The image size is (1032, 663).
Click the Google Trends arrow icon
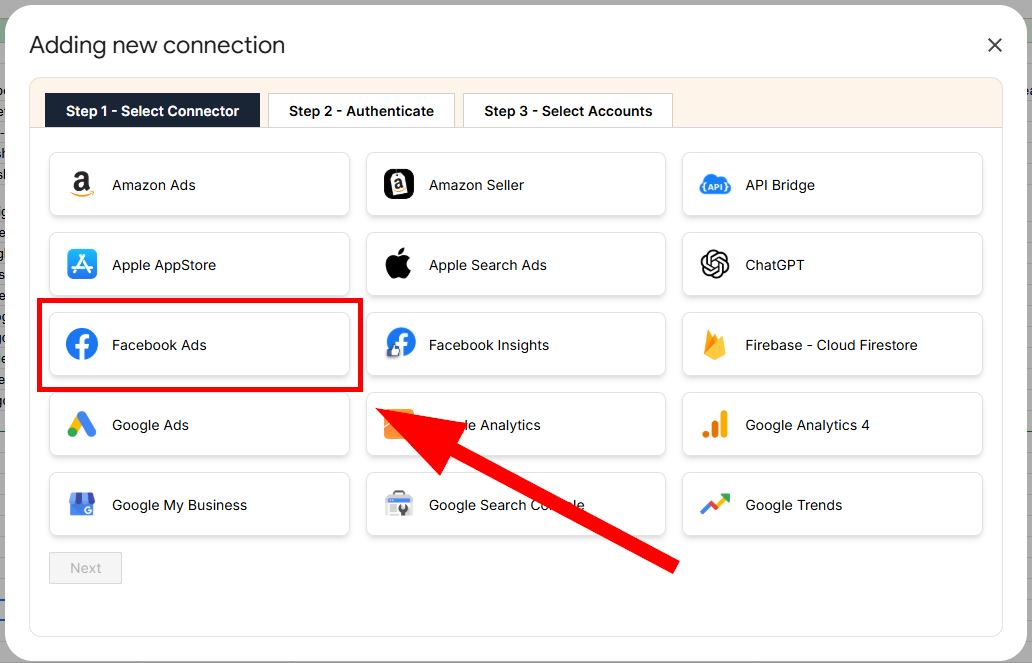[715, 504]
